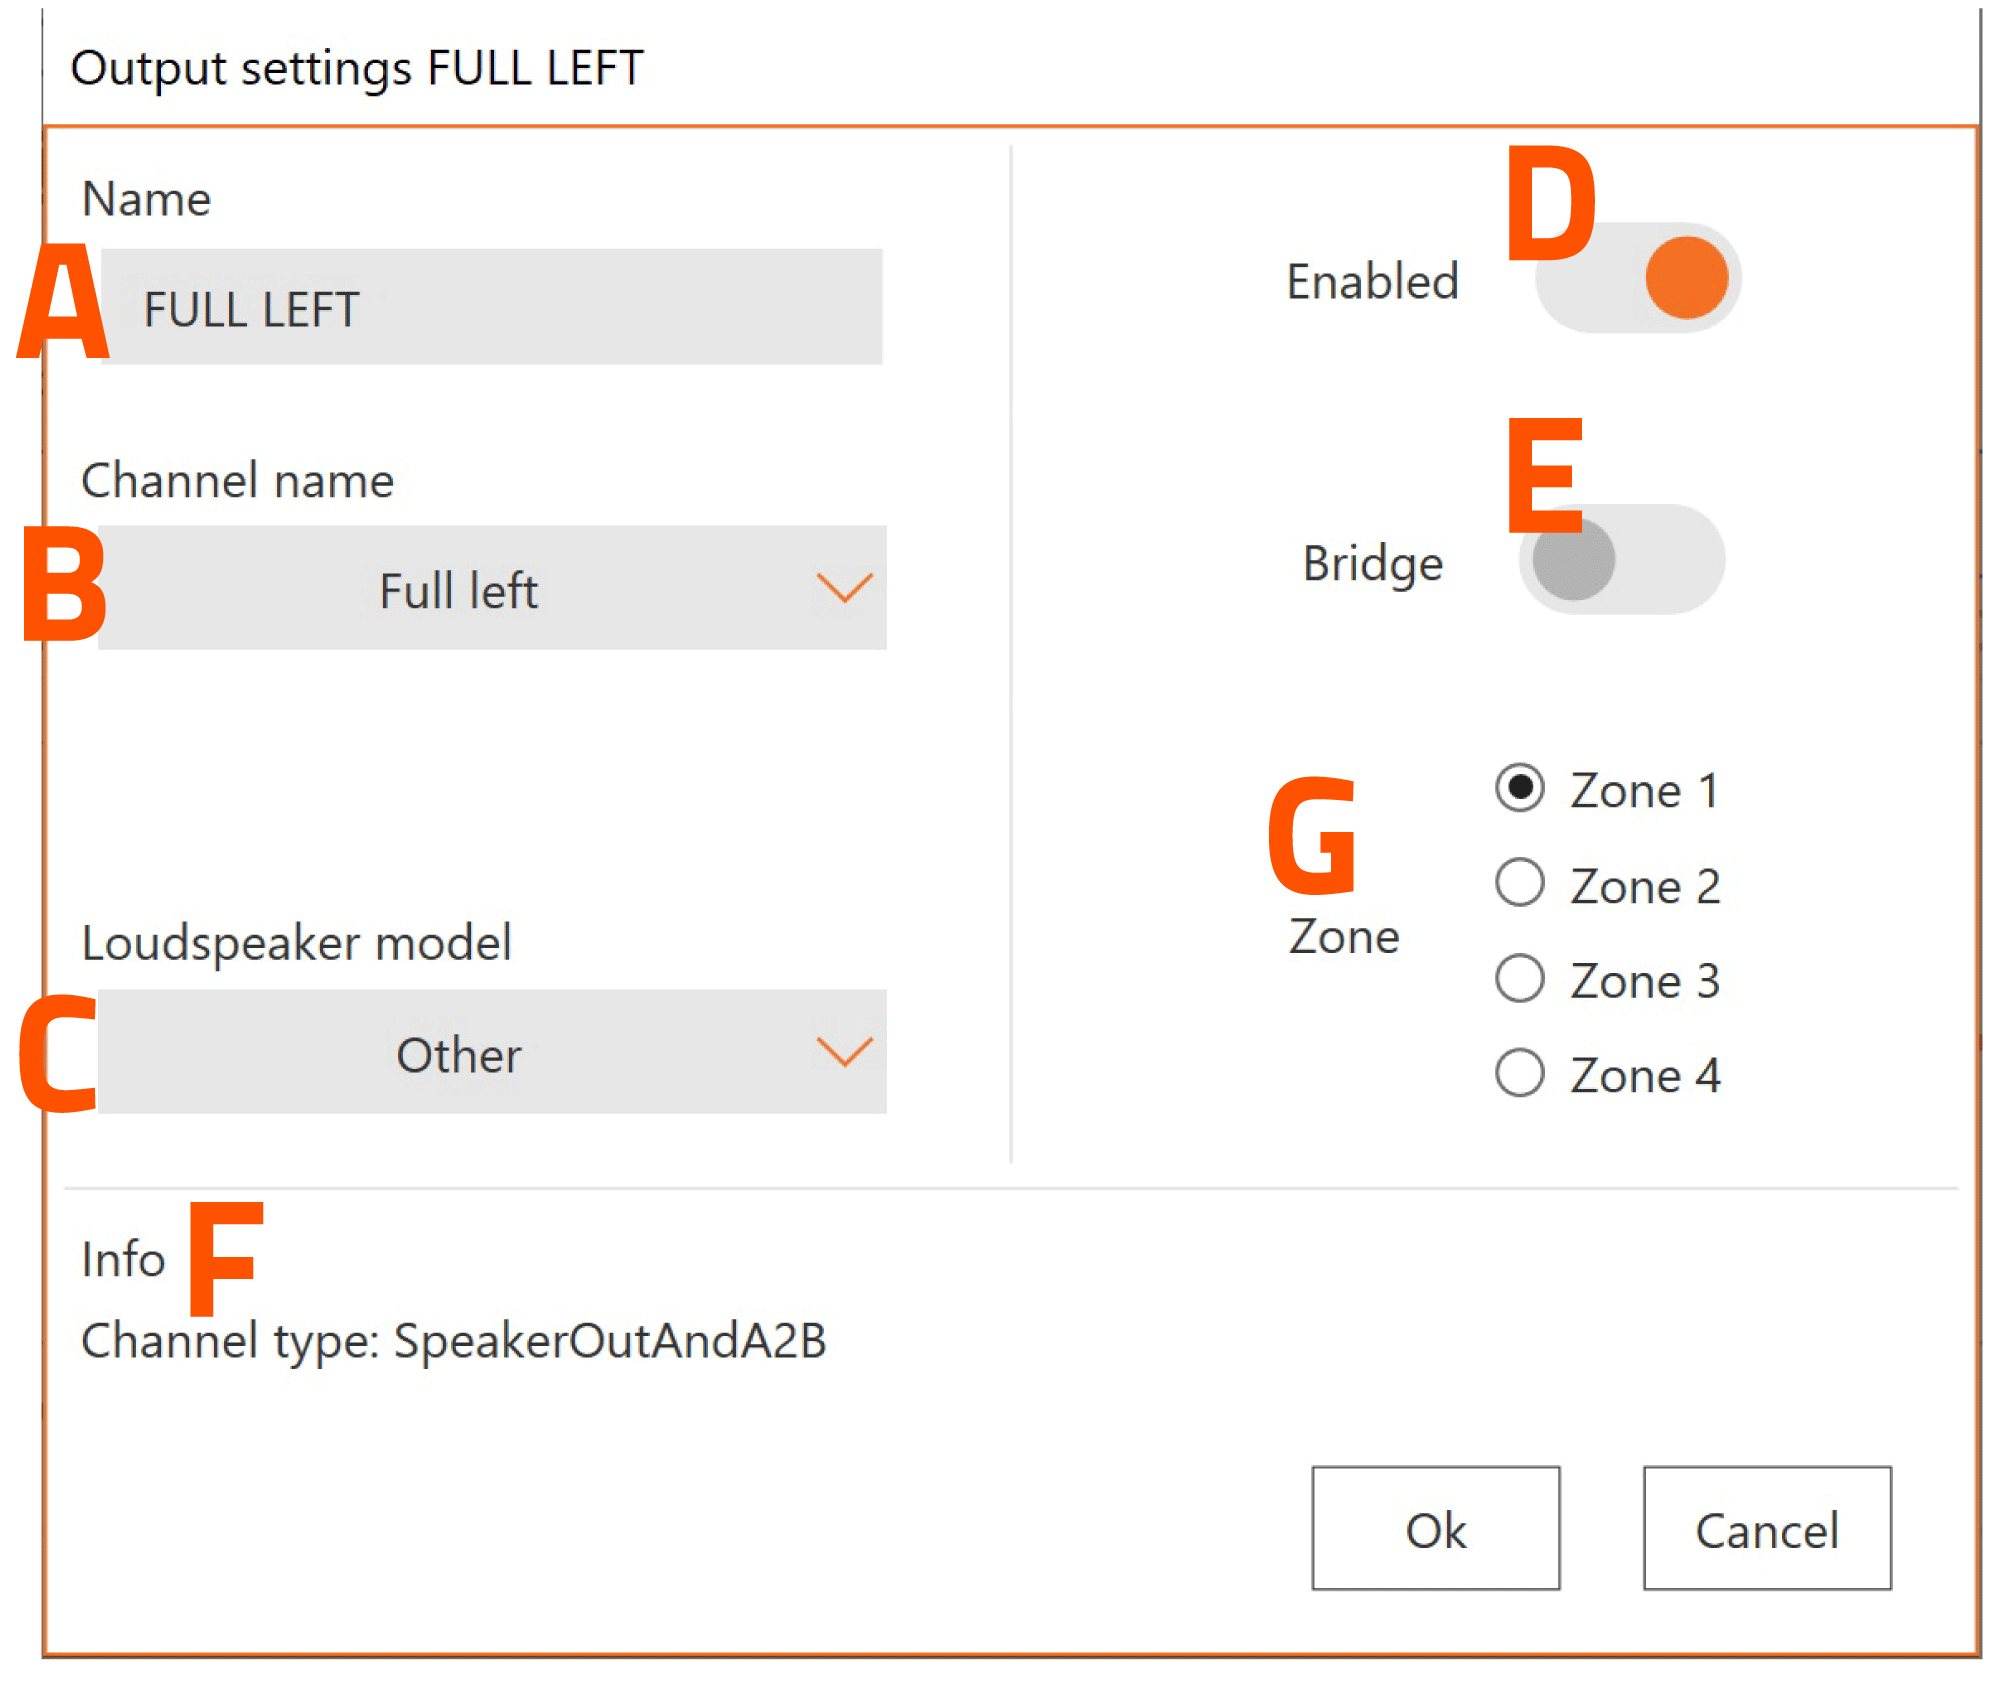Disable the Enabled toggle switch
The width and height of the screenshot is (2000, 1685).
click(x=1638, y=278)
